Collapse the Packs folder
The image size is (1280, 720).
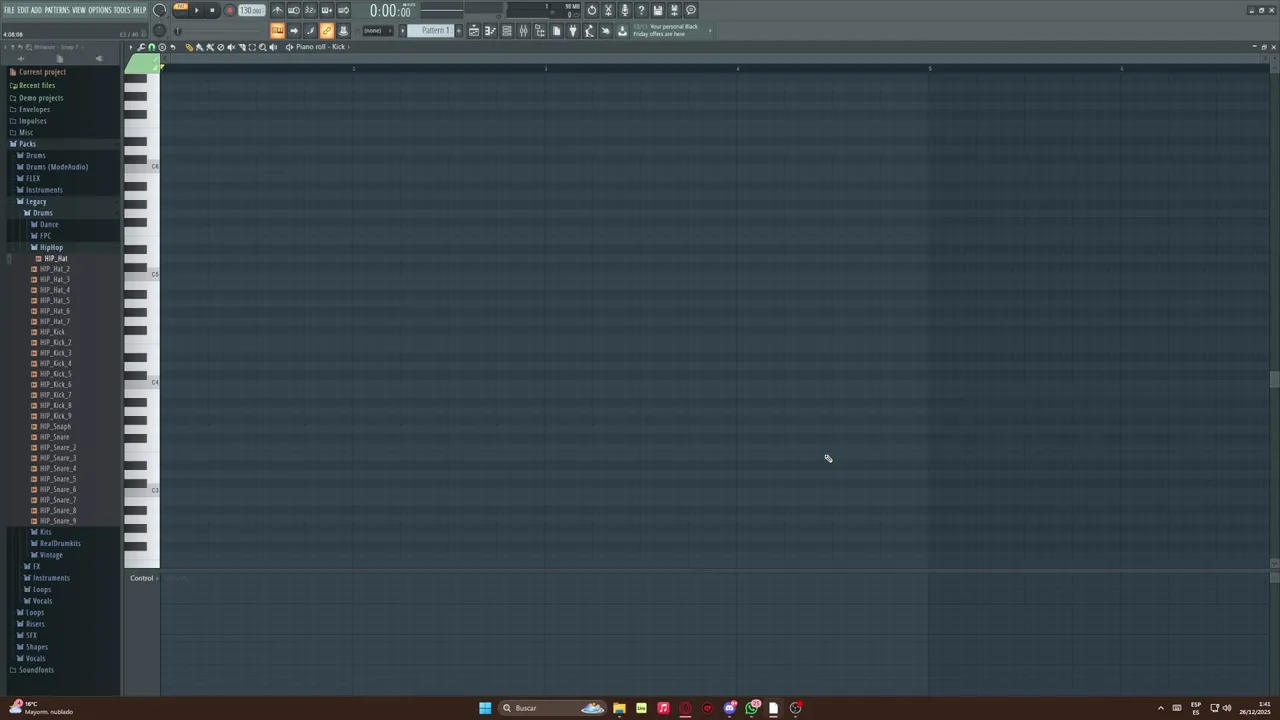[x=27, y=144]
